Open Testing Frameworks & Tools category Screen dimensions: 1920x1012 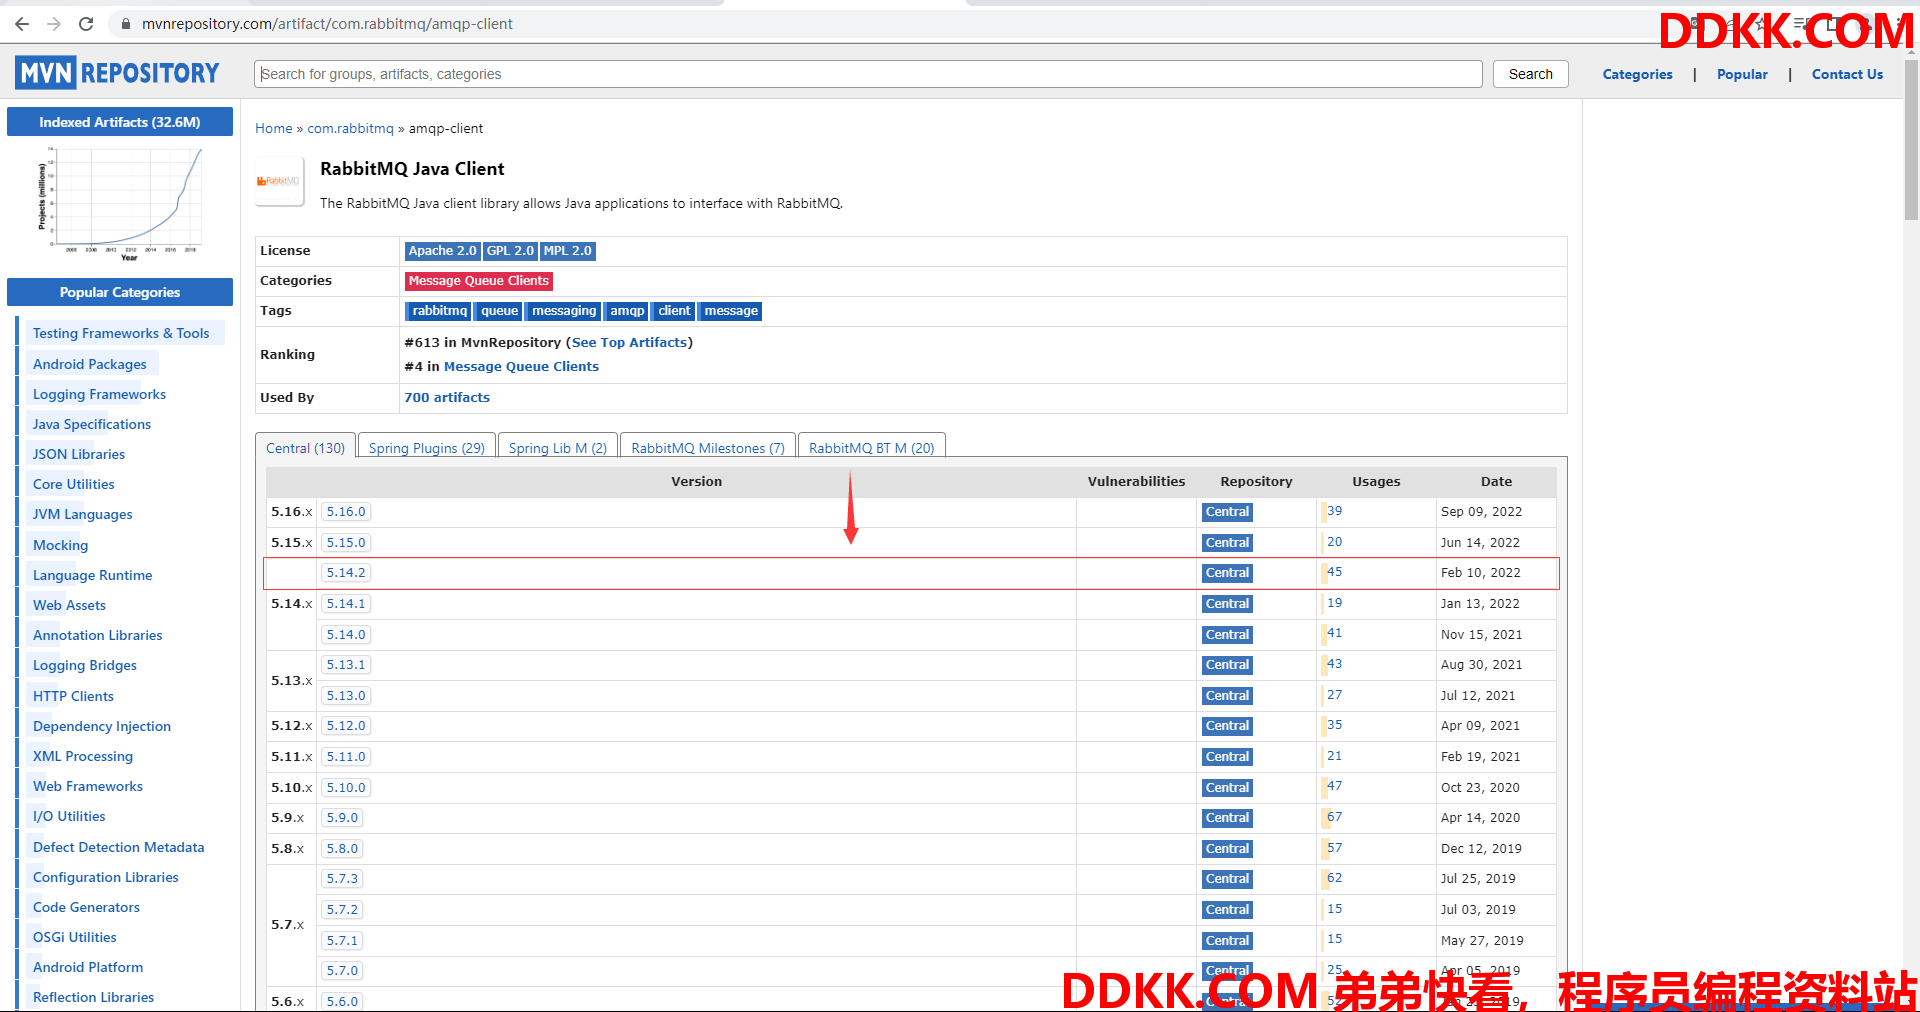click(121, 333)
